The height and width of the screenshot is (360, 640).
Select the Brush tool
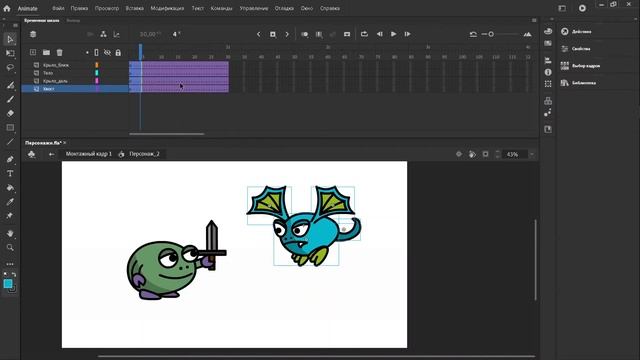point(10,99)
